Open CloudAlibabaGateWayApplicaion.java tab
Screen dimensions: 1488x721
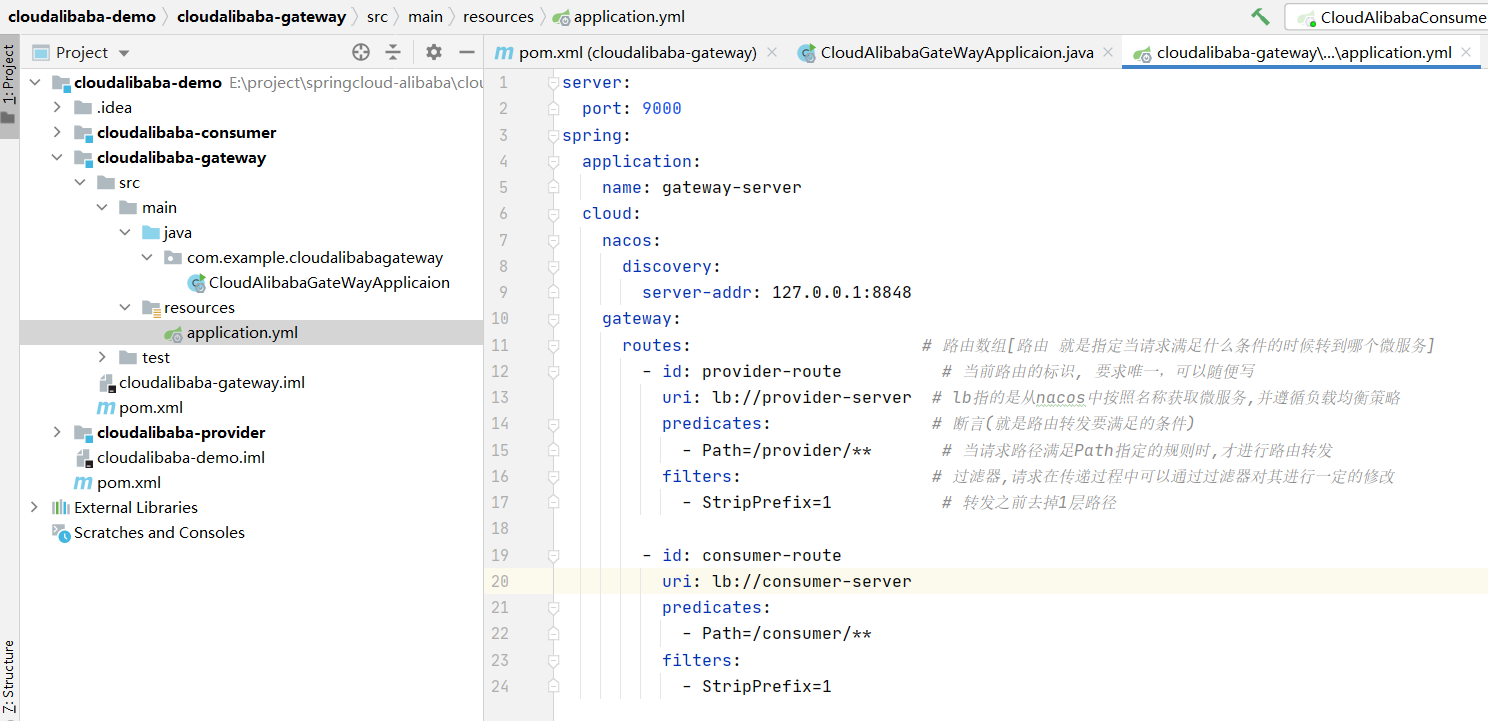click(955, 53)
